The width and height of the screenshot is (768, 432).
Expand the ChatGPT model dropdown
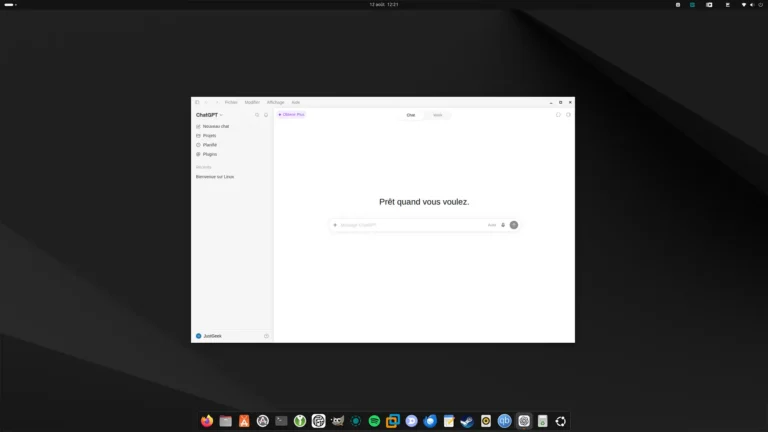209,115
